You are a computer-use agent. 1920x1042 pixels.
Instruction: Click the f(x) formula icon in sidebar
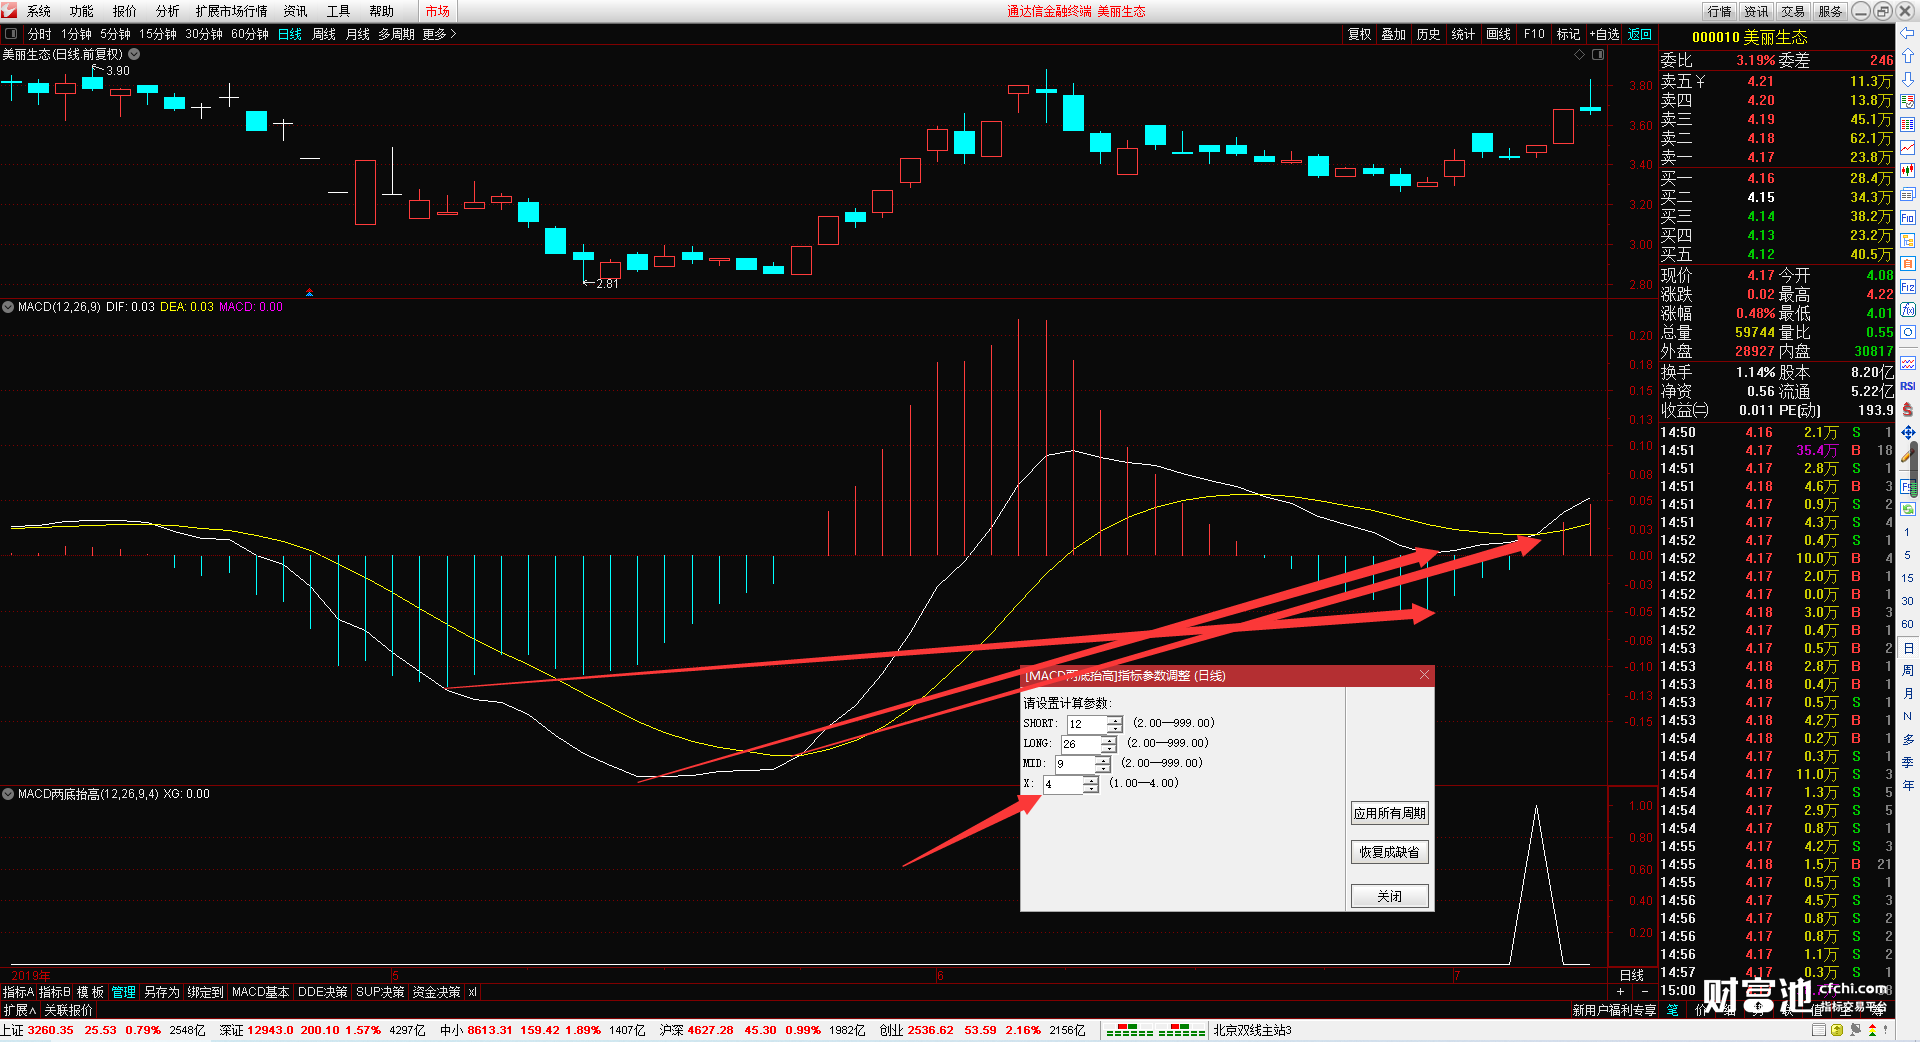pyautogui.click(x=1908, y=310)
